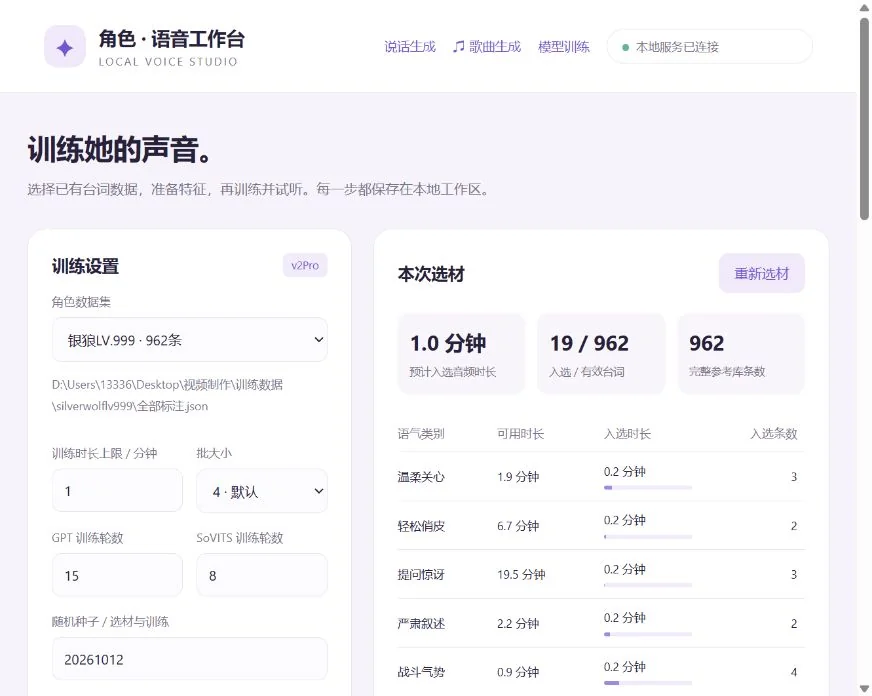Click the 完整参考库条数 962 card
This screenshot has width=872, height=696.
click(x=741, y=354)
